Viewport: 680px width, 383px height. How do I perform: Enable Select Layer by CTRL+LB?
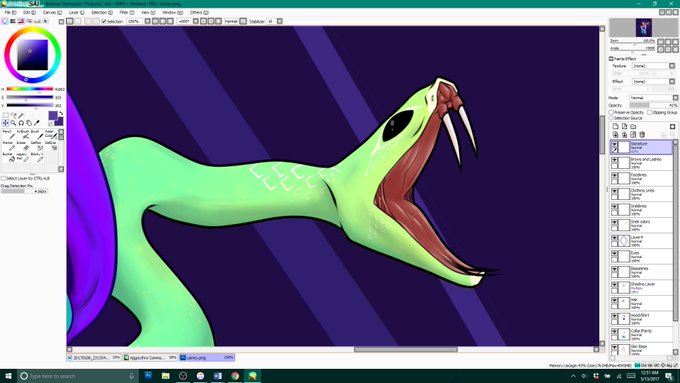[x=3, y=178]
